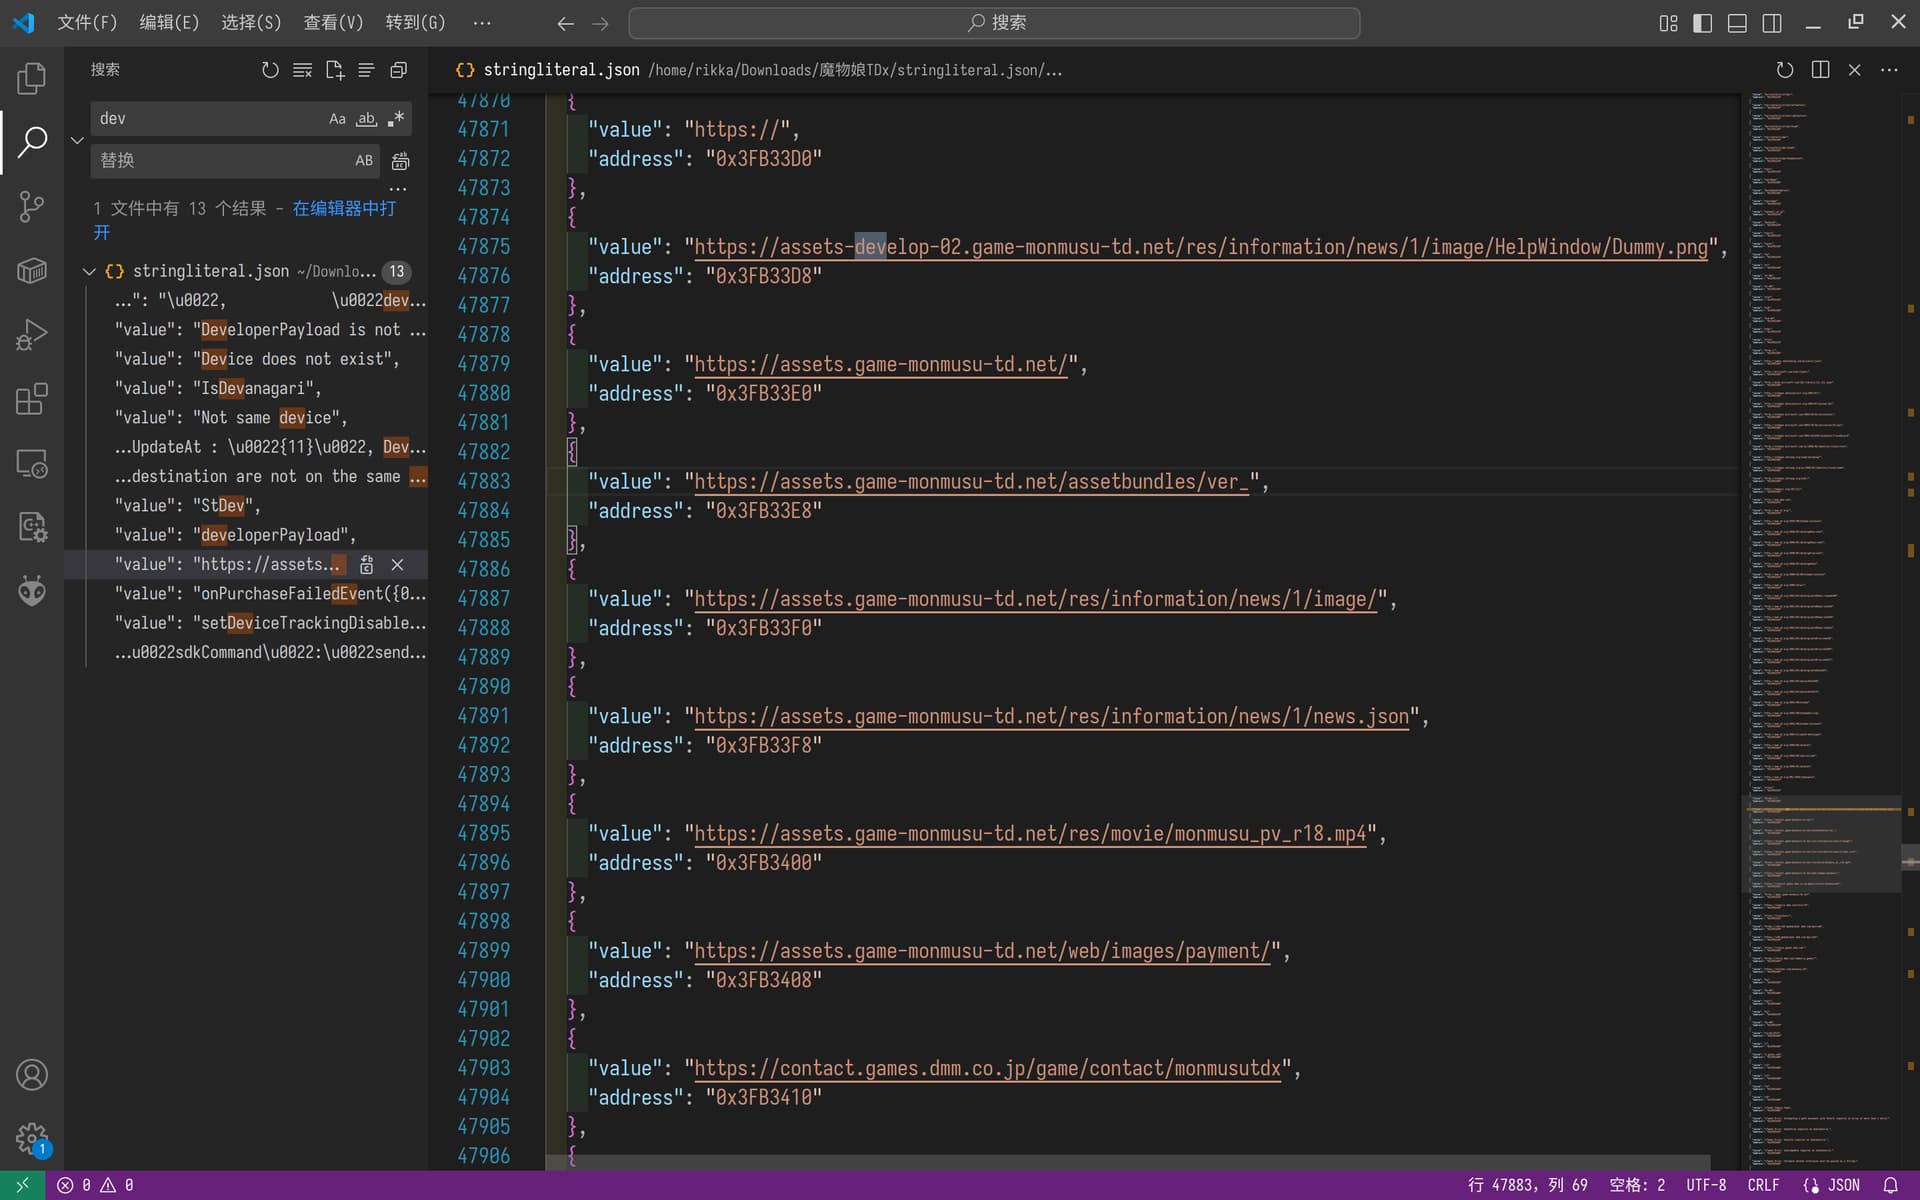Open the Explorer view in activity bar
Viewport: 1920px width, 1200px height.
pos(31,78)
